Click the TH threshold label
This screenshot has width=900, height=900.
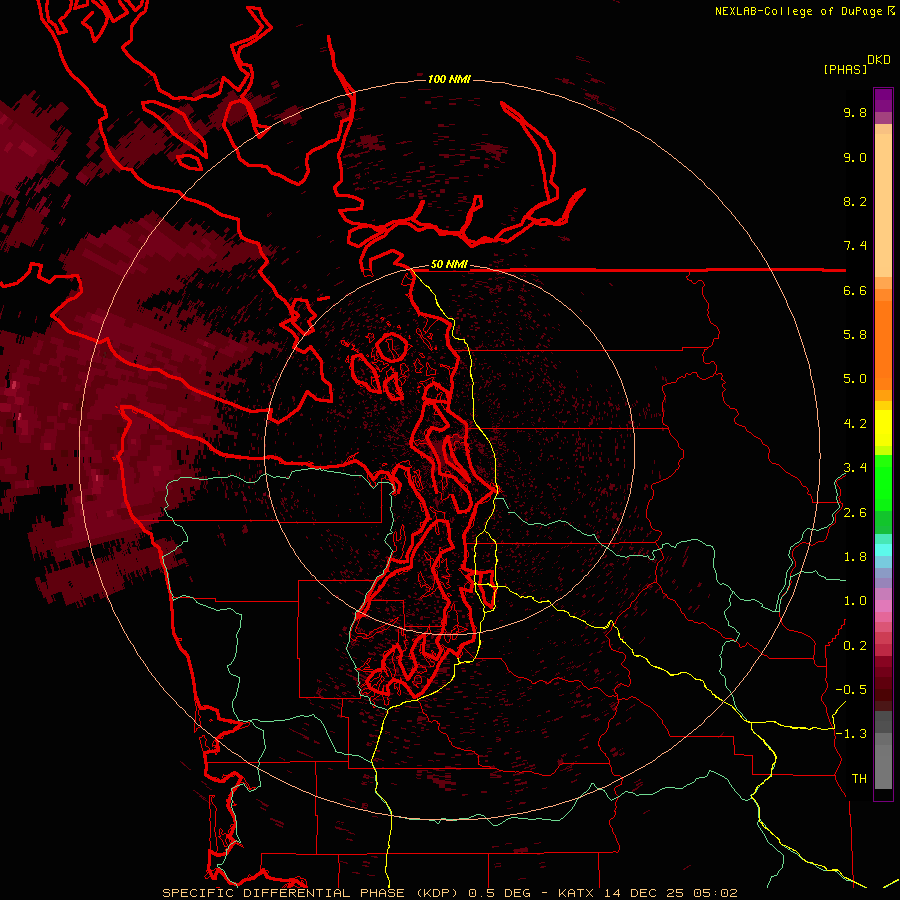tap(859, 779)
